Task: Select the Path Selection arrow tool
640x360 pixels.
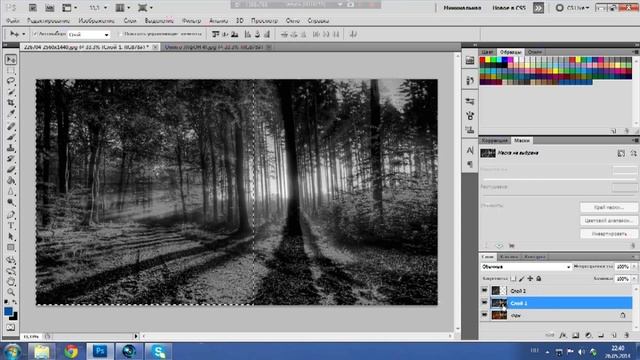Action: (11, 236)
